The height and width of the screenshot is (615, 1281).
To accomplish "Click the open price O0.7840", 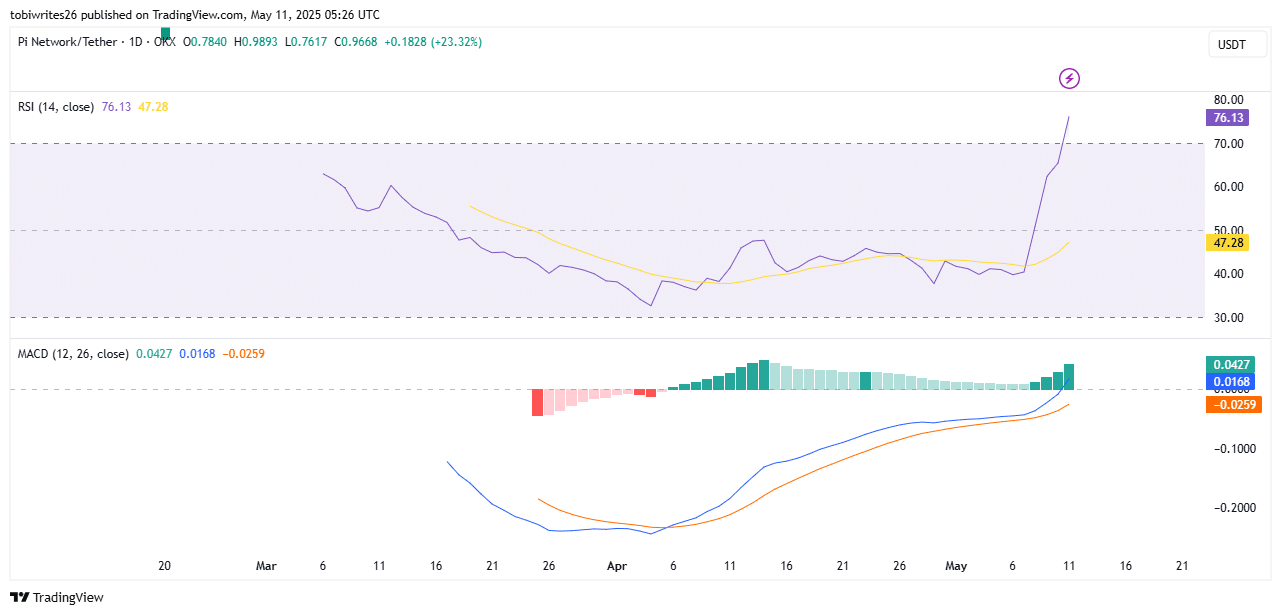I will click(206, 42).
